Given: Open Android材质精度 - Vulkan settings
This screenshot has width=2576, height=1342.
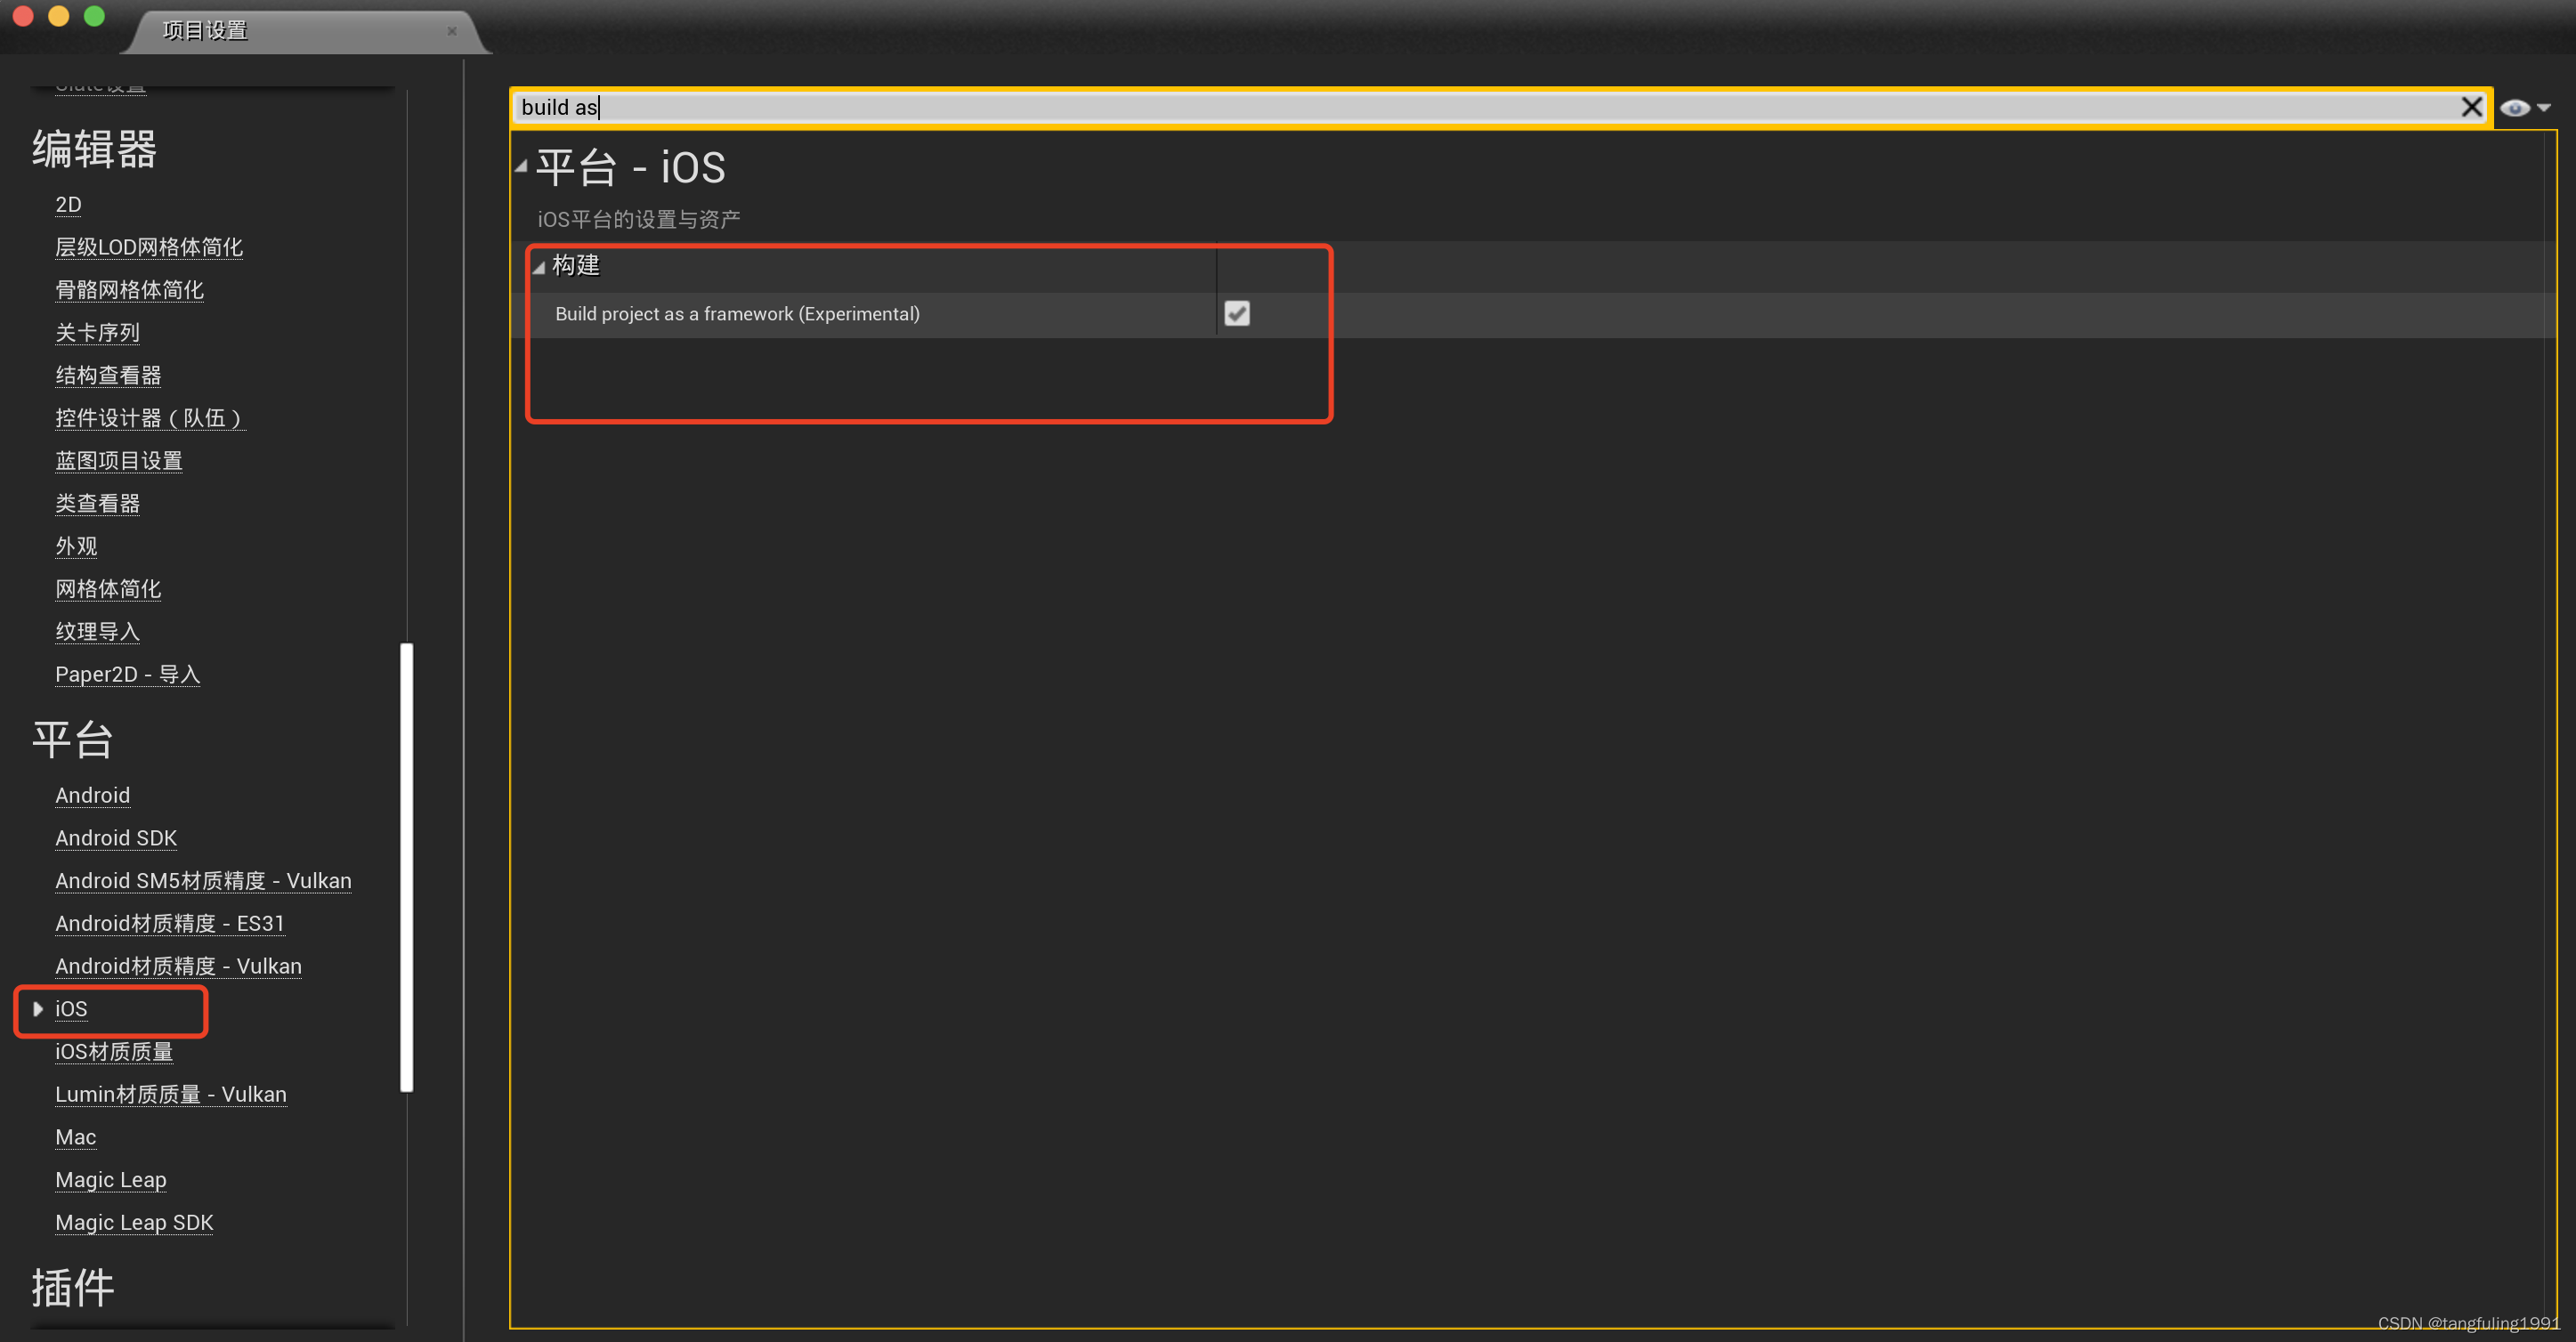Looking at the screenshot, I should pyautogui.click(x=178, y=966).
